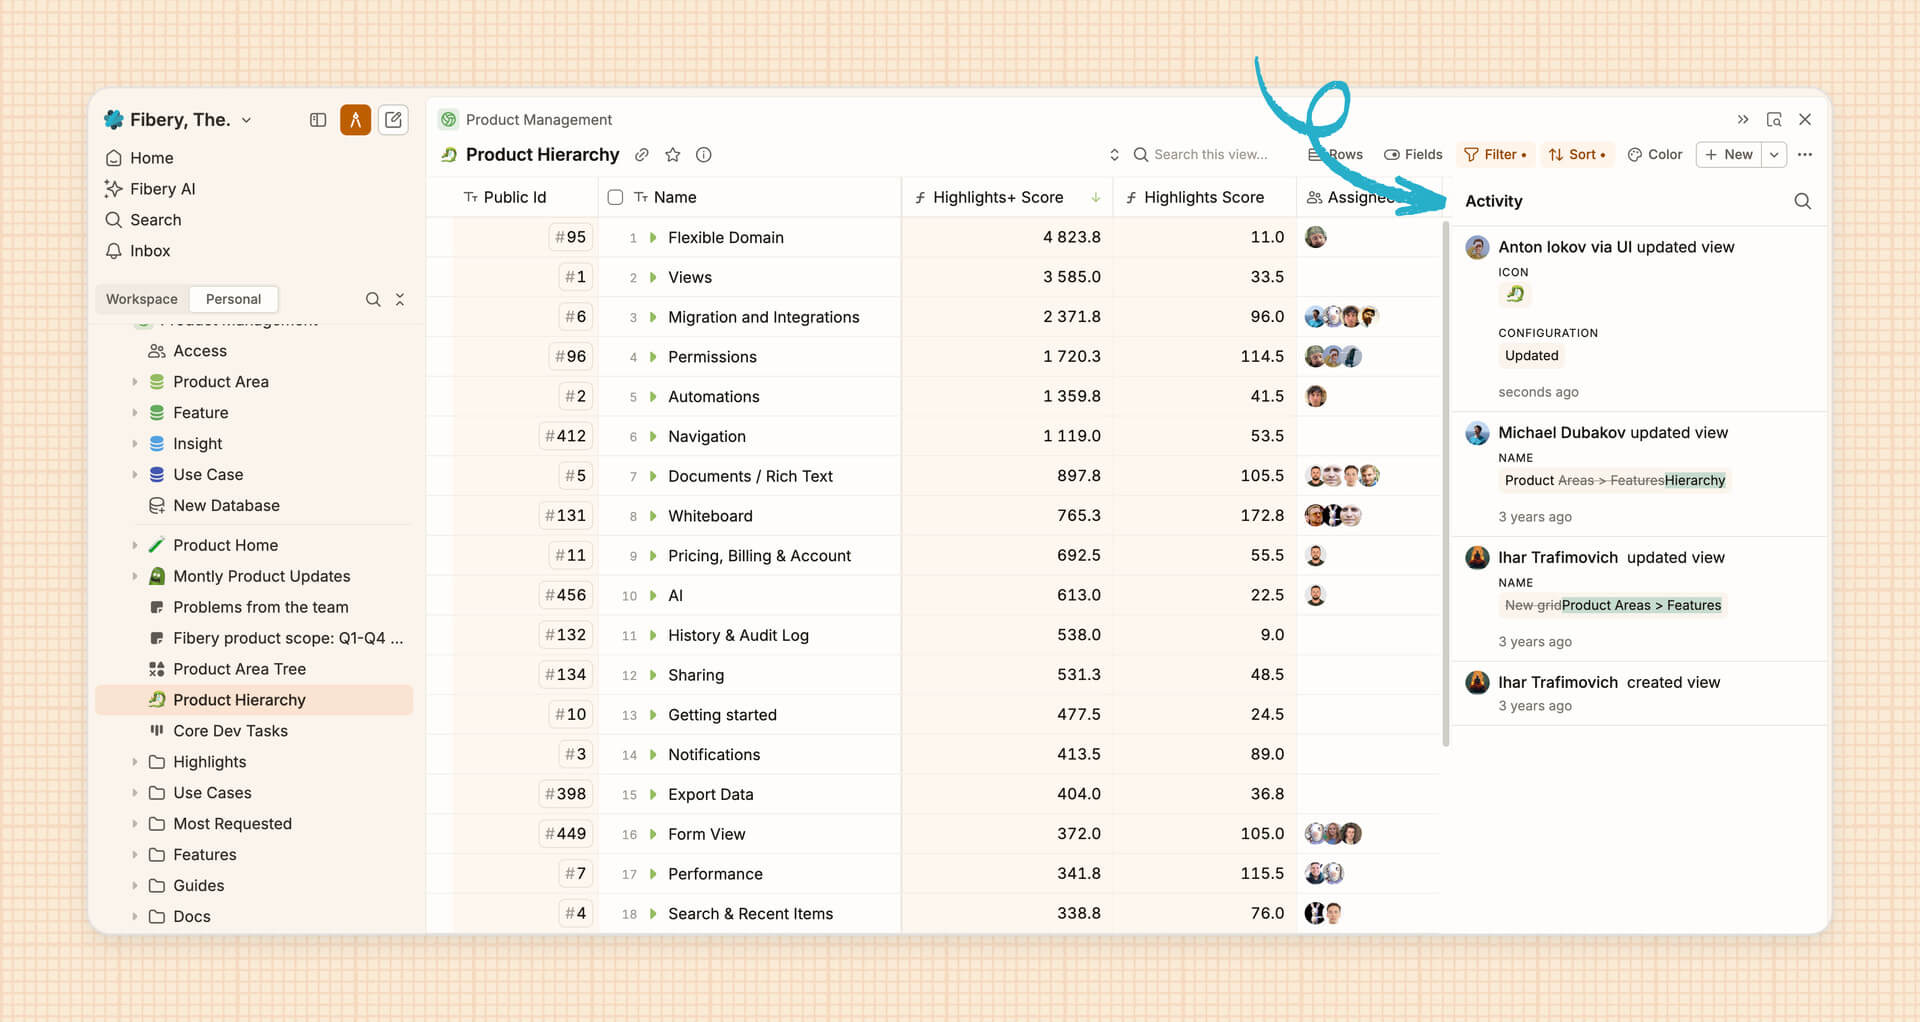Viewport: 1920px width, 1022px height.
Task: Click the compose new item icon
Action: [x=394, y=120]
